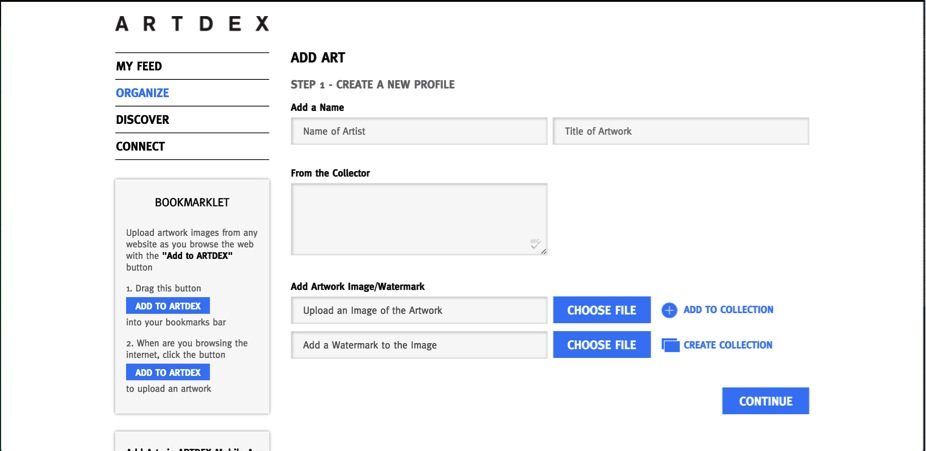Click the CREATE COLLECTION link
Image resolution: width=926 pixels, height=451 pixels.
point(728,345)
